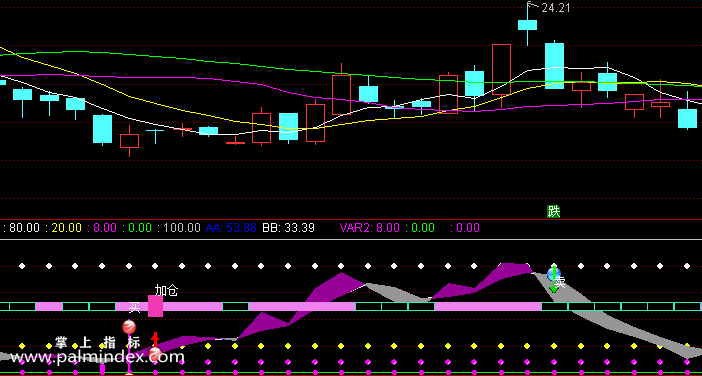Select the cyan candlestick beneath the 24.21 label

(x=527, y=25)
